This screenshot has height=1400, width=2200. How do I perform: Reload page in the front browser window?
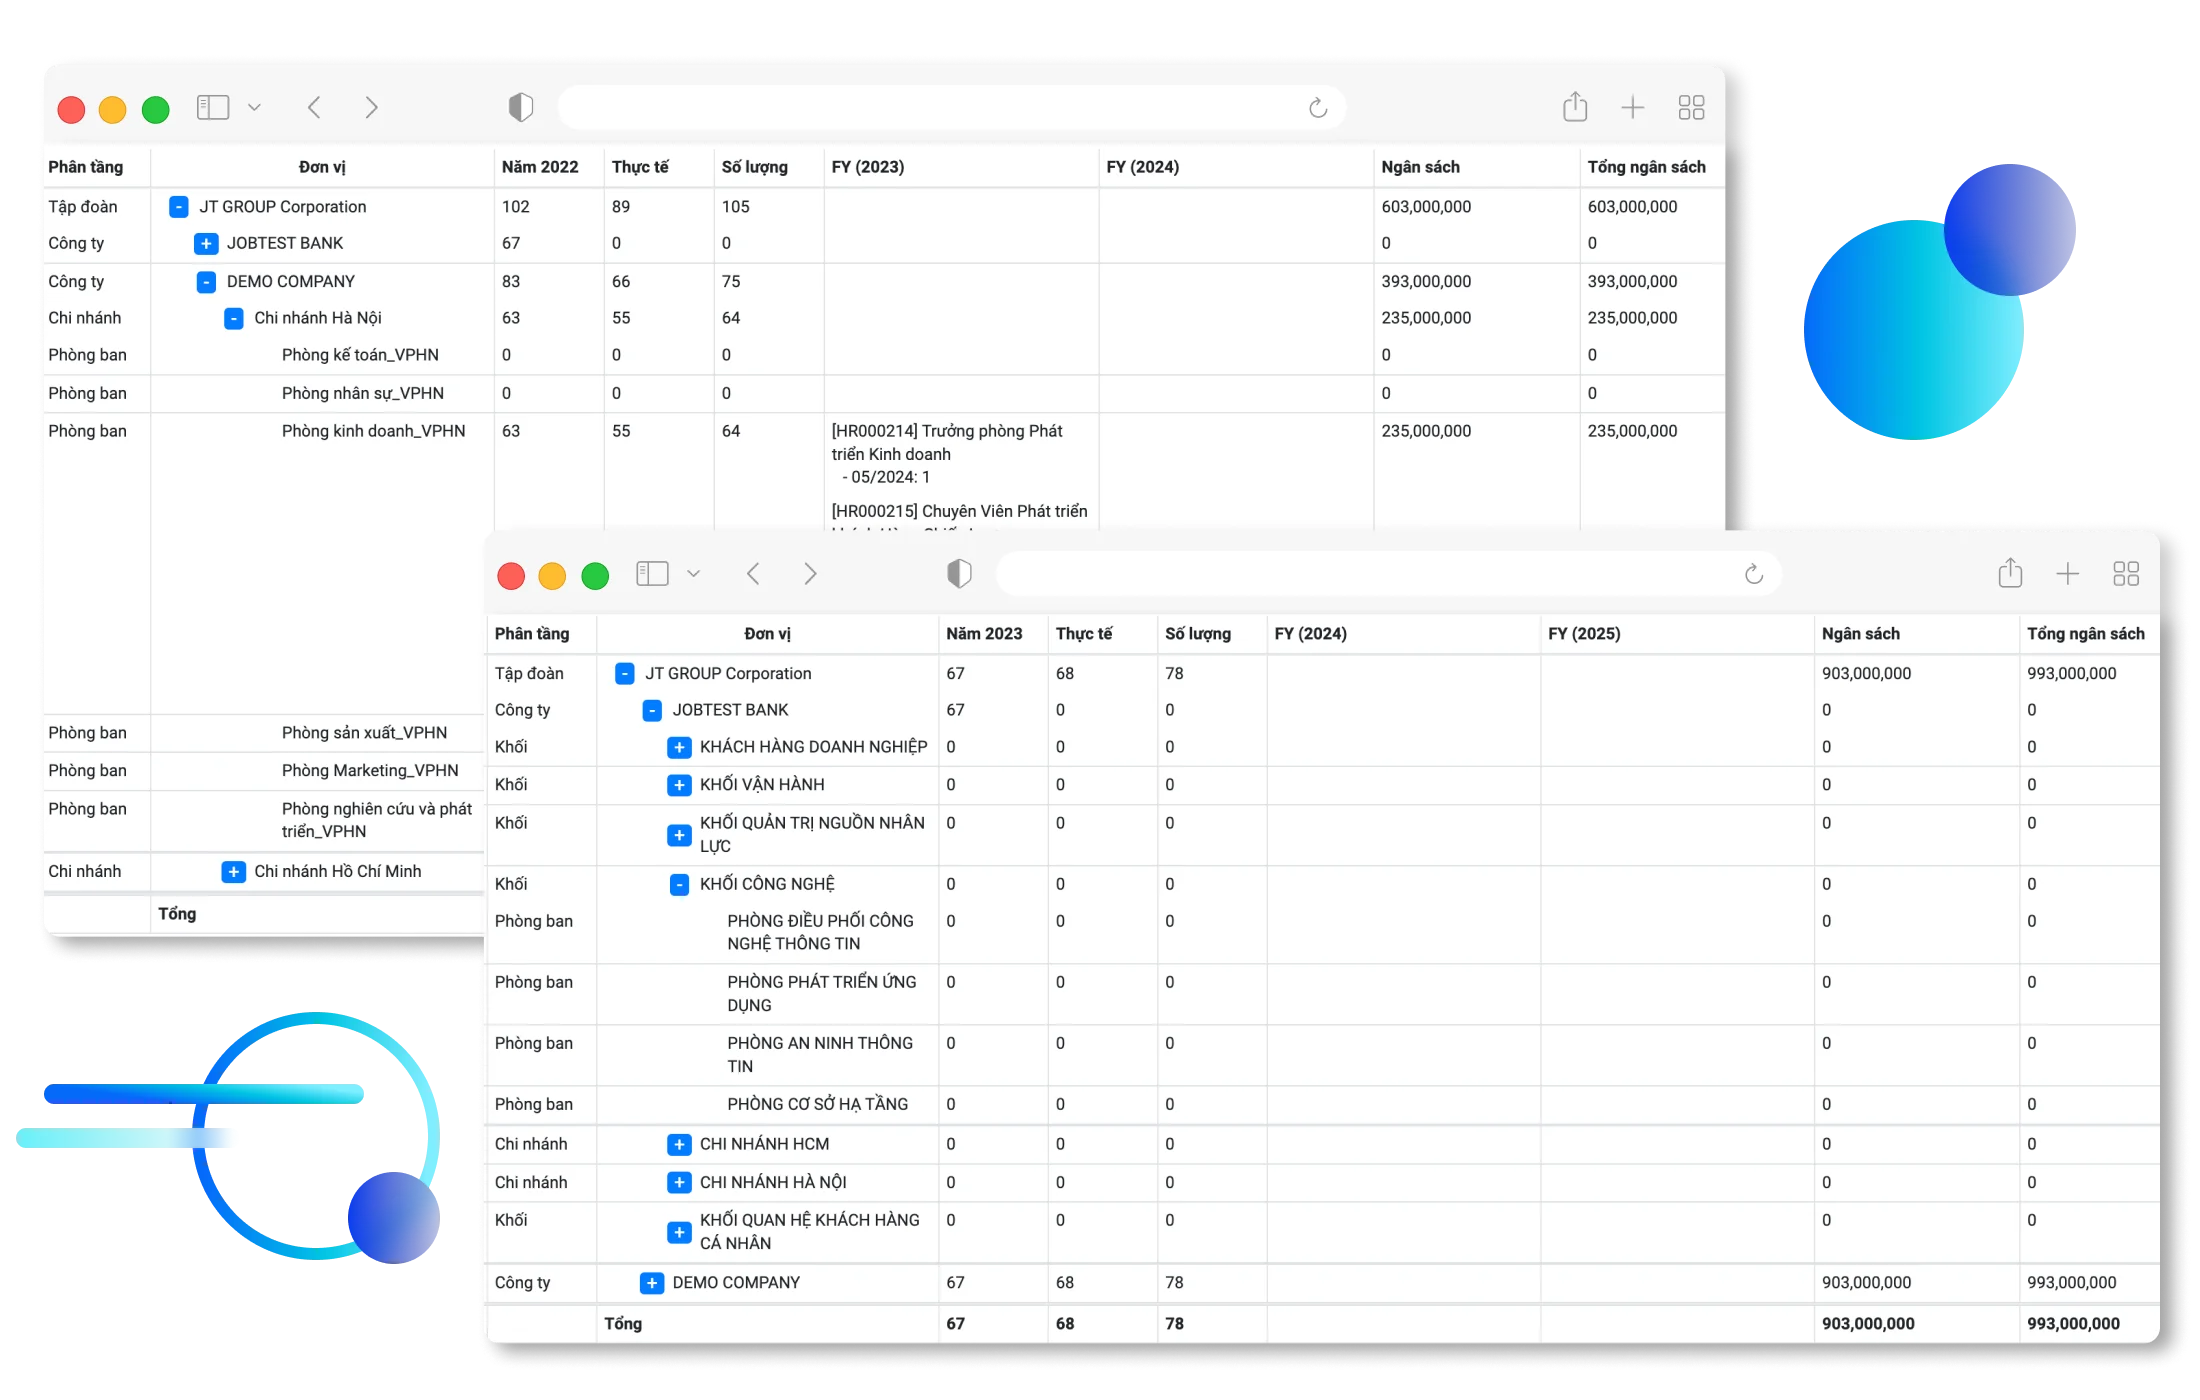click(1754, 574)
